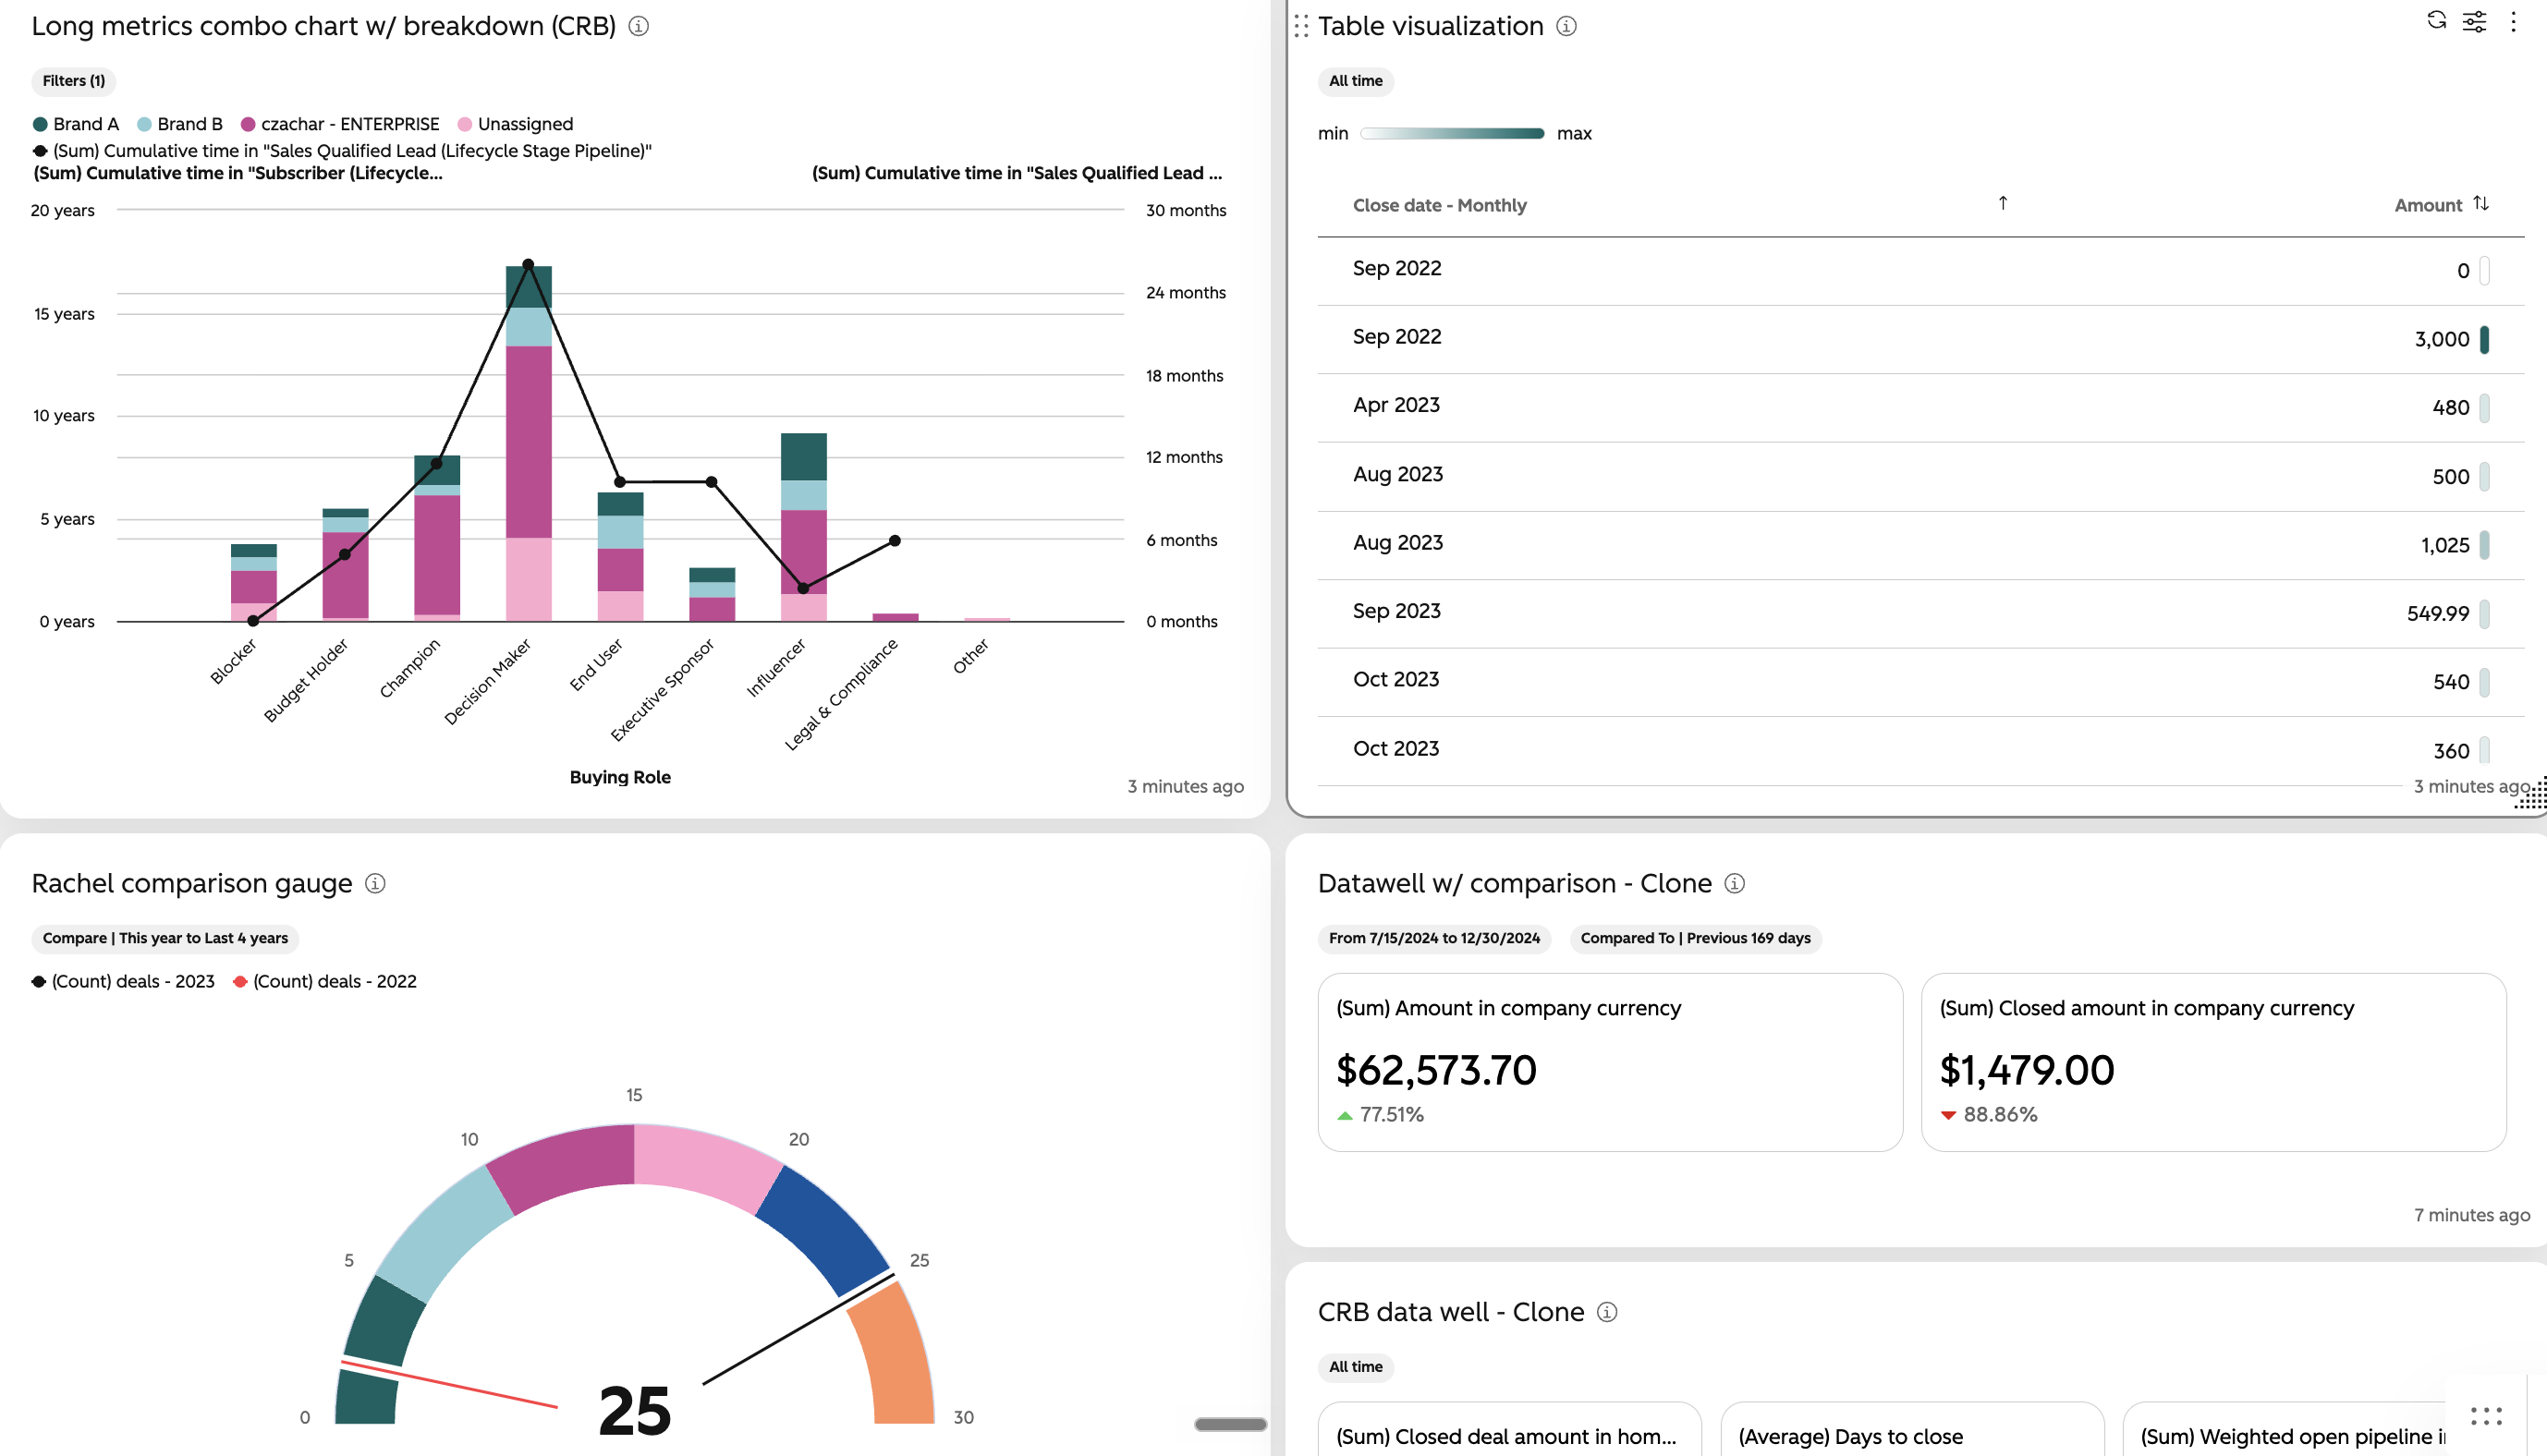Image resolution: width=2547 pixels, height=1456 pixels.
Task: Click magenta segment of Decision Maker bar
Action: (528, 442)
